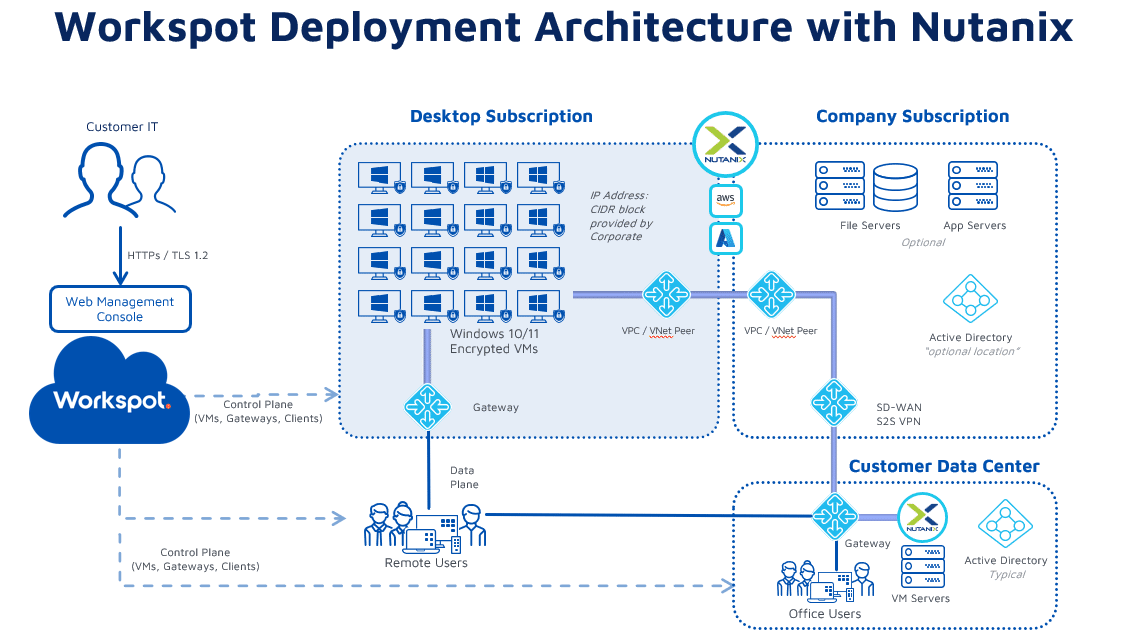Click the diagram title Workspot Deployment Architecture
This screenshot has width=1128, height=637.
click(564, 27)
